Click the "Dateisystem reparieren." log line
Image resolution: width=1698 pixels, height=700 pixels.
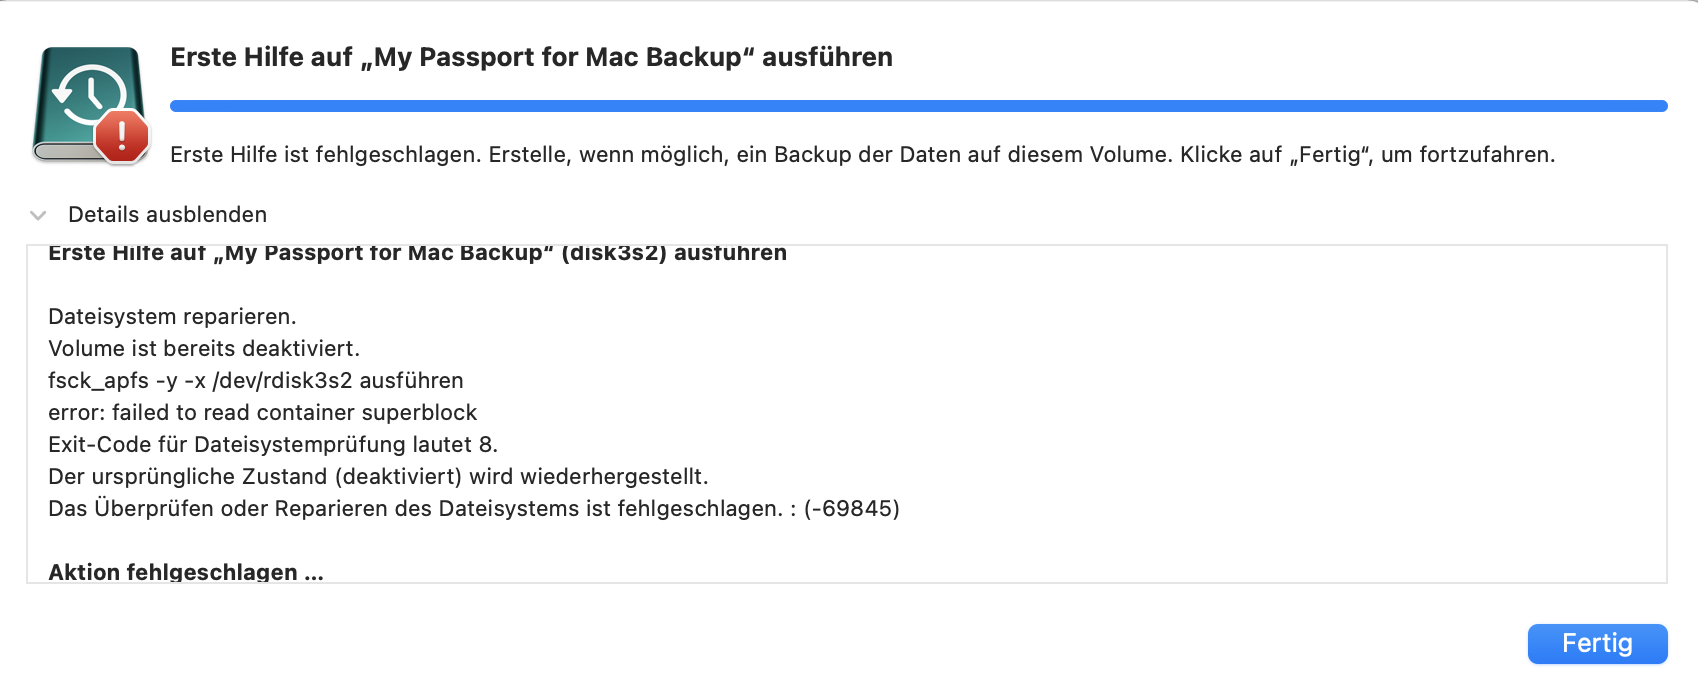[172, 317]
